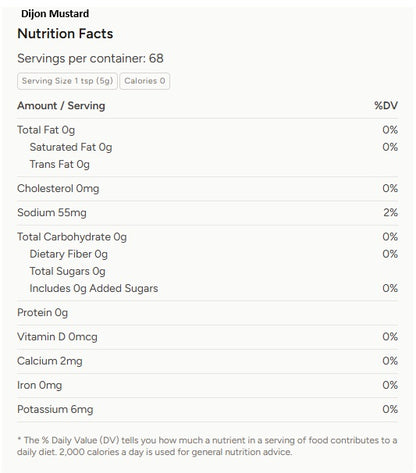Click the Calories 0 badge
416x473 pixels.
click(x=145, y=81)
